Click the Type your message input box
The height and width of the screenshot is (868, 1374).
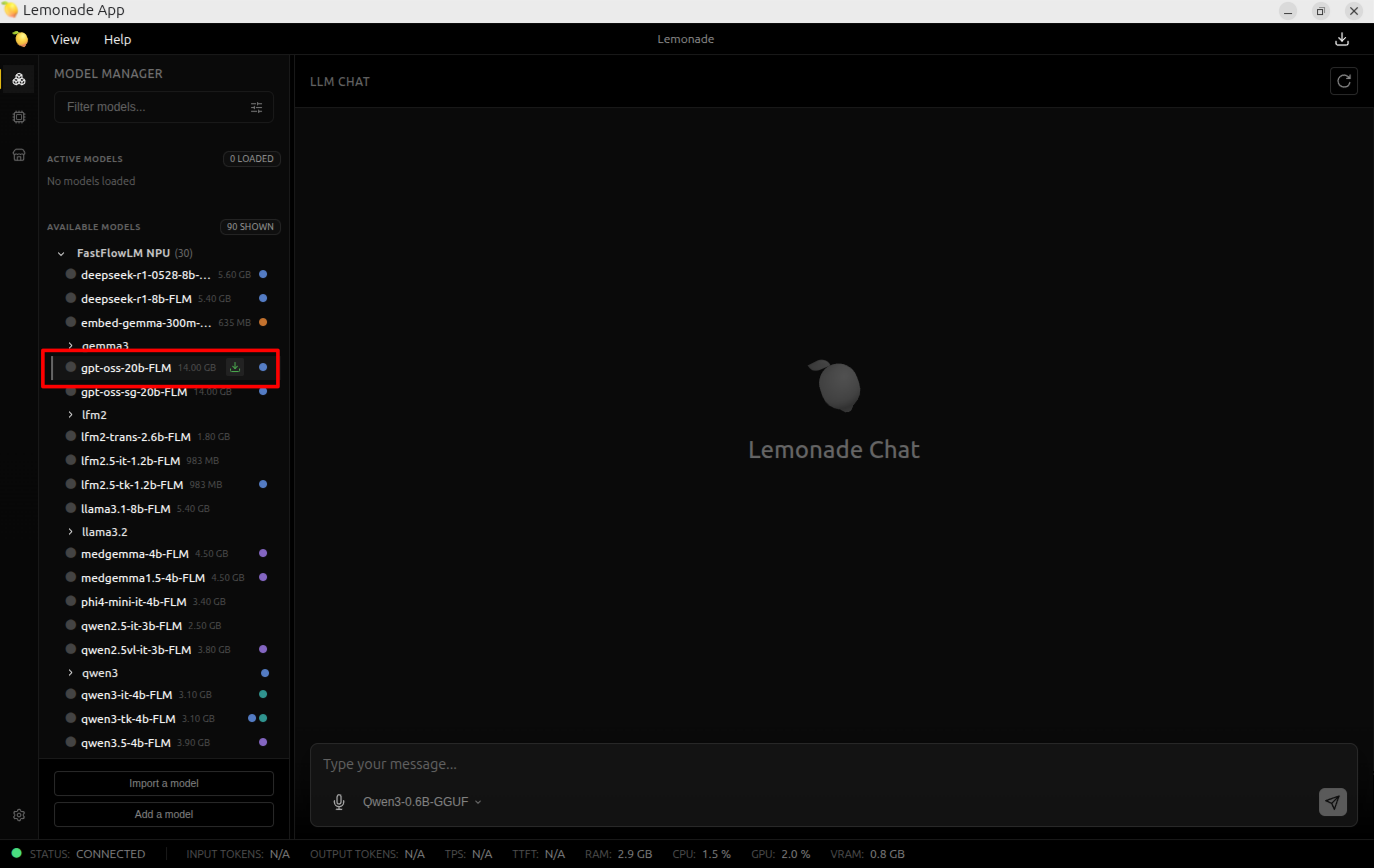coord(833,764)
